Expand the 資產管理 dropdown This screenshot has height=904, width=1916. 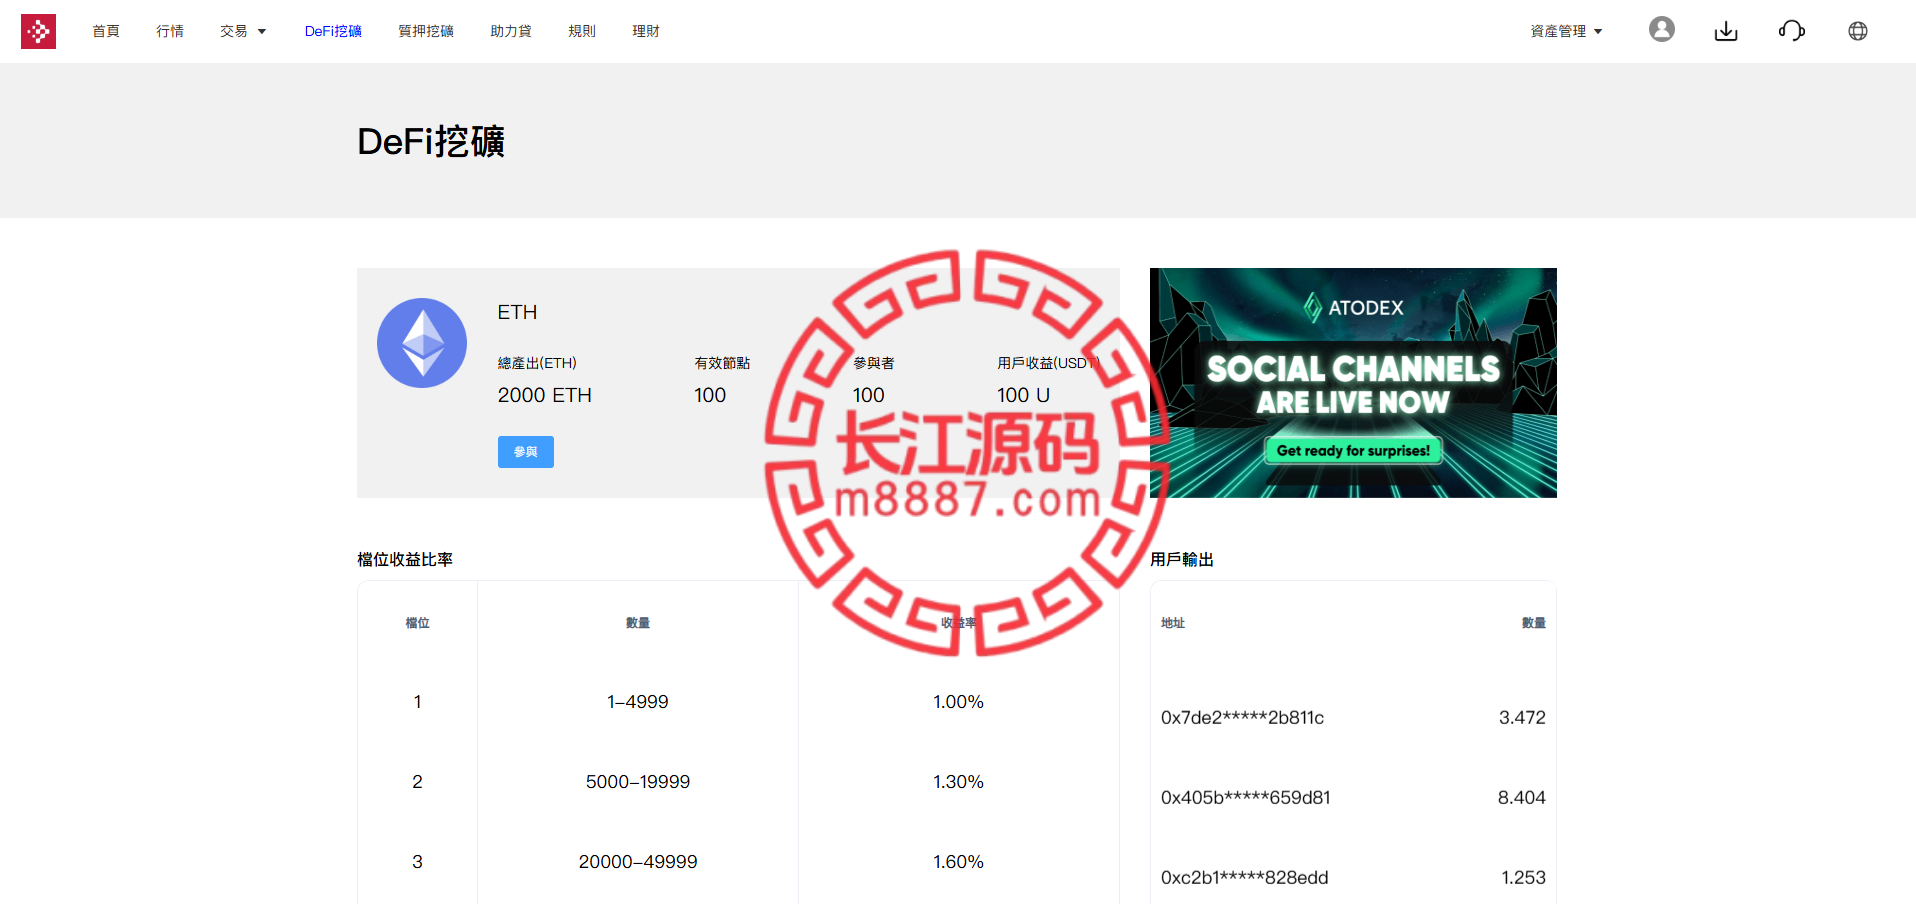[1566, 31]
